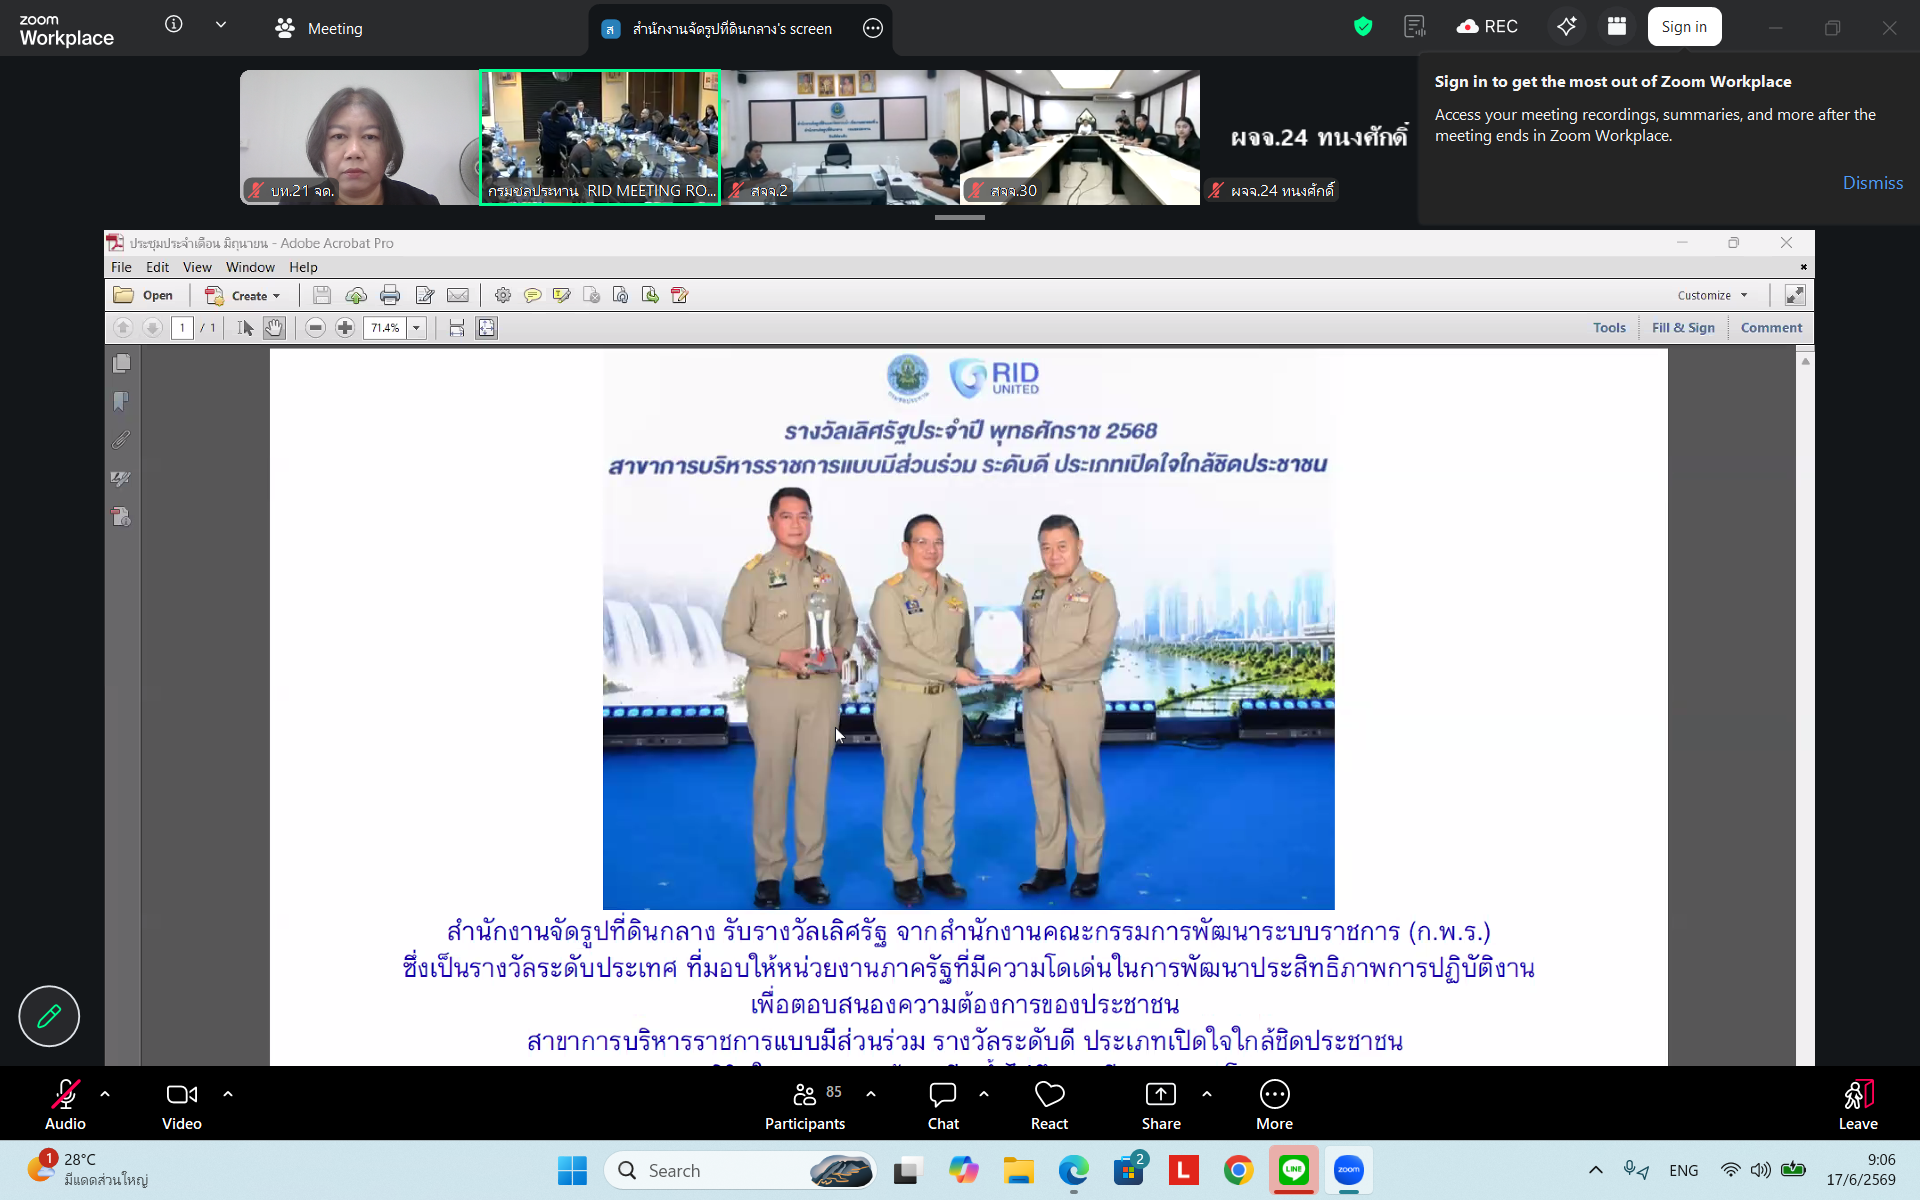Screen dimensions: 1920x1200
Task: Expand the Participants options caret
Action: (871, 1094)
